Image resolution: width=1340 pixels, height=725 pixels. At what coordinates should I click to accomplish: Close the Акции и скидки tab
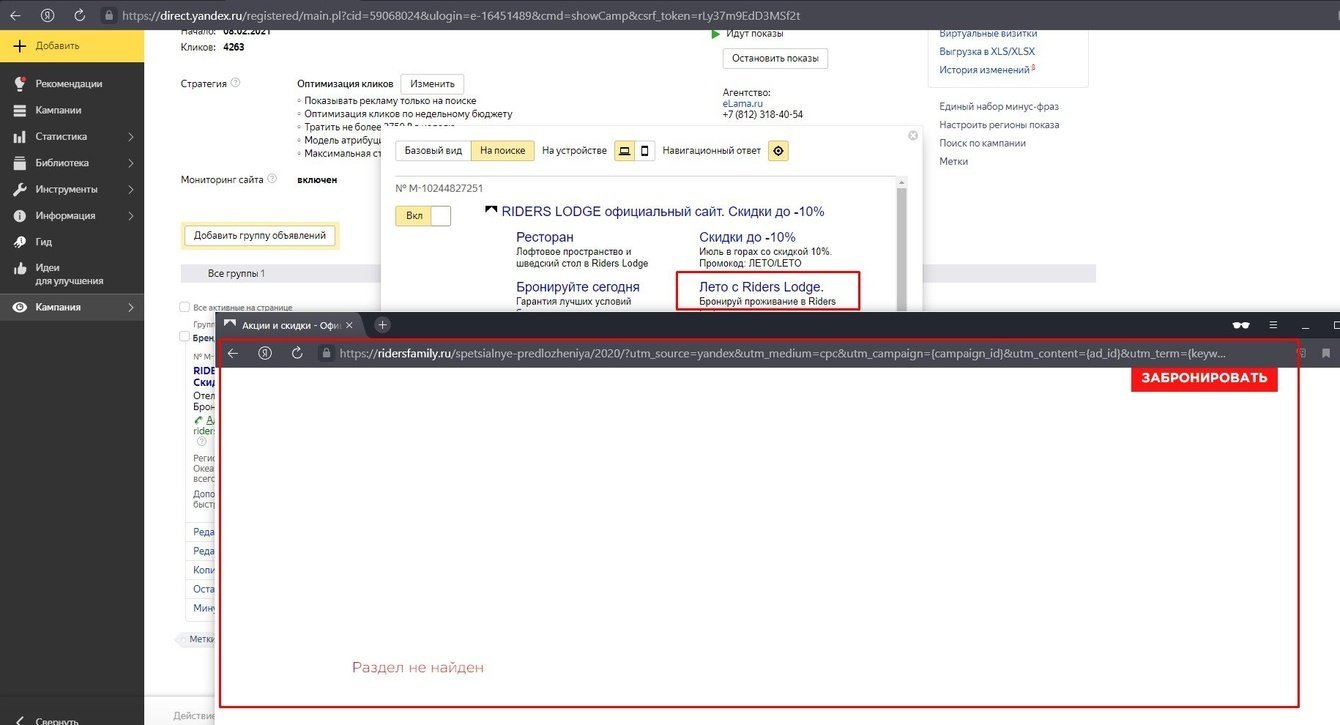pos(349,325)
